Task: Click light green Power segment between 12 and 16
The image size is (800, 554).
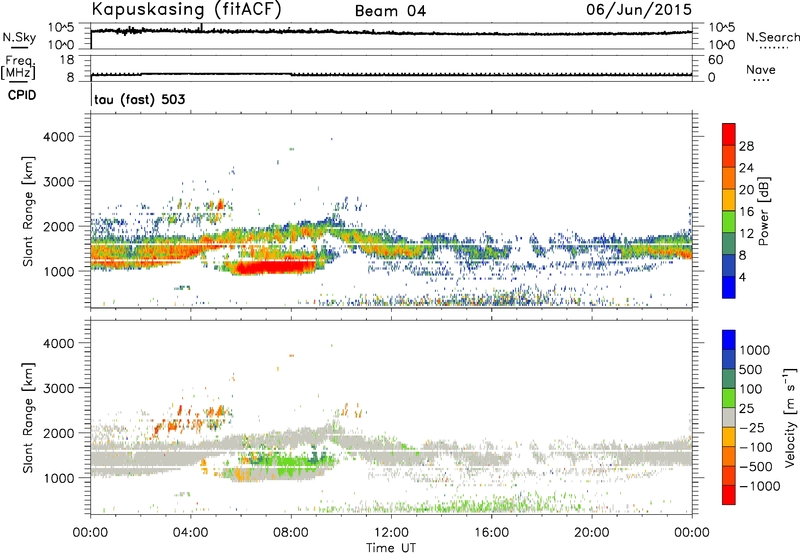Action: [729, 222]
